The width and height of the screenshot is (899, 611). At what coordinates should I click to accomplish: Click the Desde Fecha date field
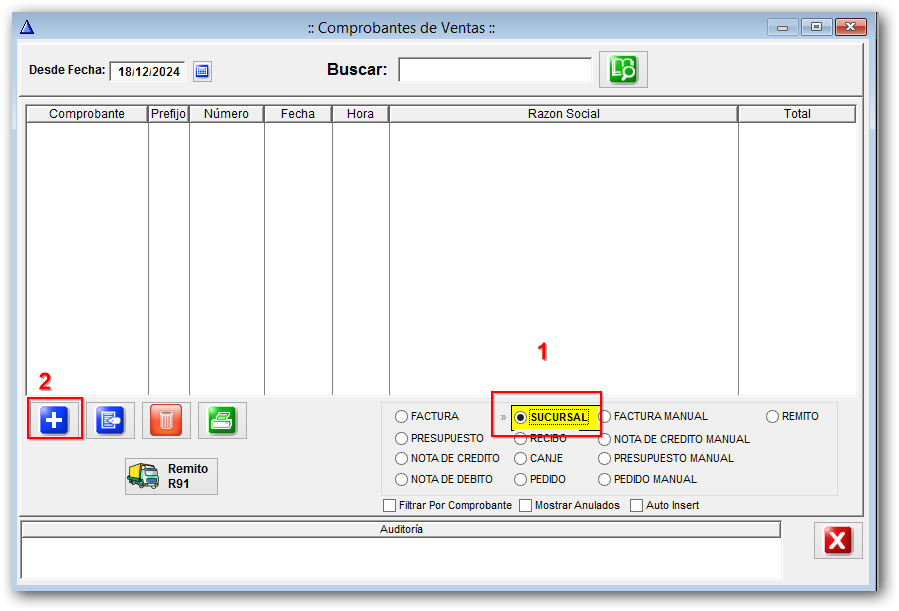[148, 71]
